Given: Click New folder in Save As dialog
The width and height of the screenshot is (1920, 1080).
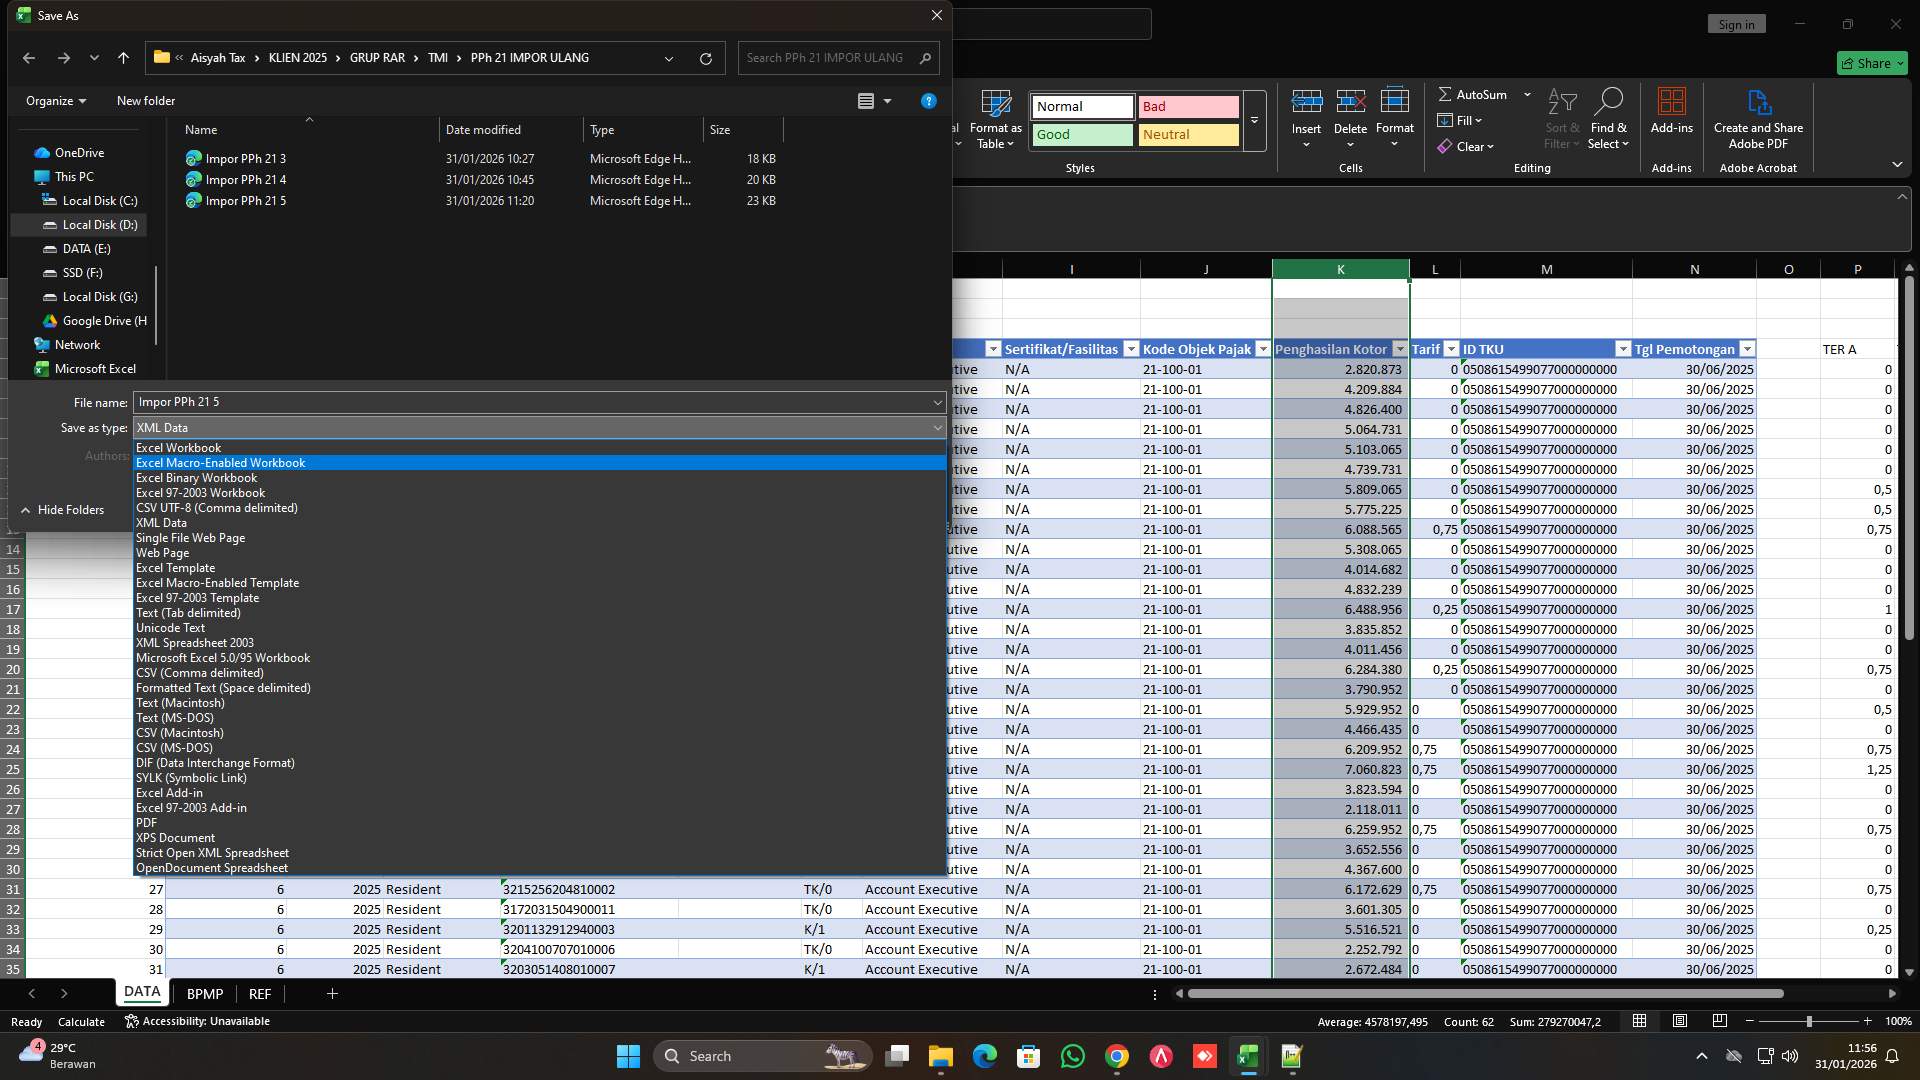Looking at the screenshot, I should tap(146, 100).
